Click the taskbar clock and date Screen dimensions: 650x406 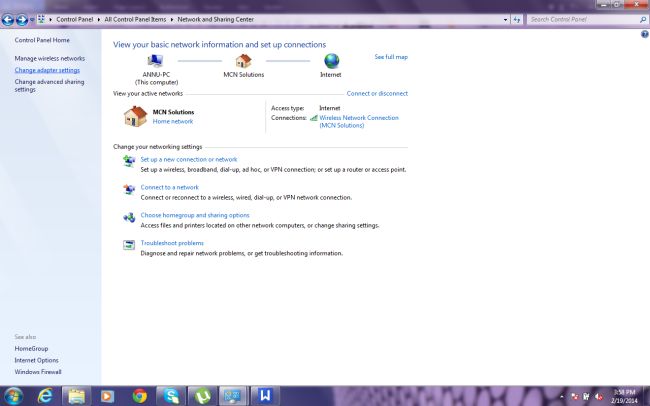coord(624,396)
